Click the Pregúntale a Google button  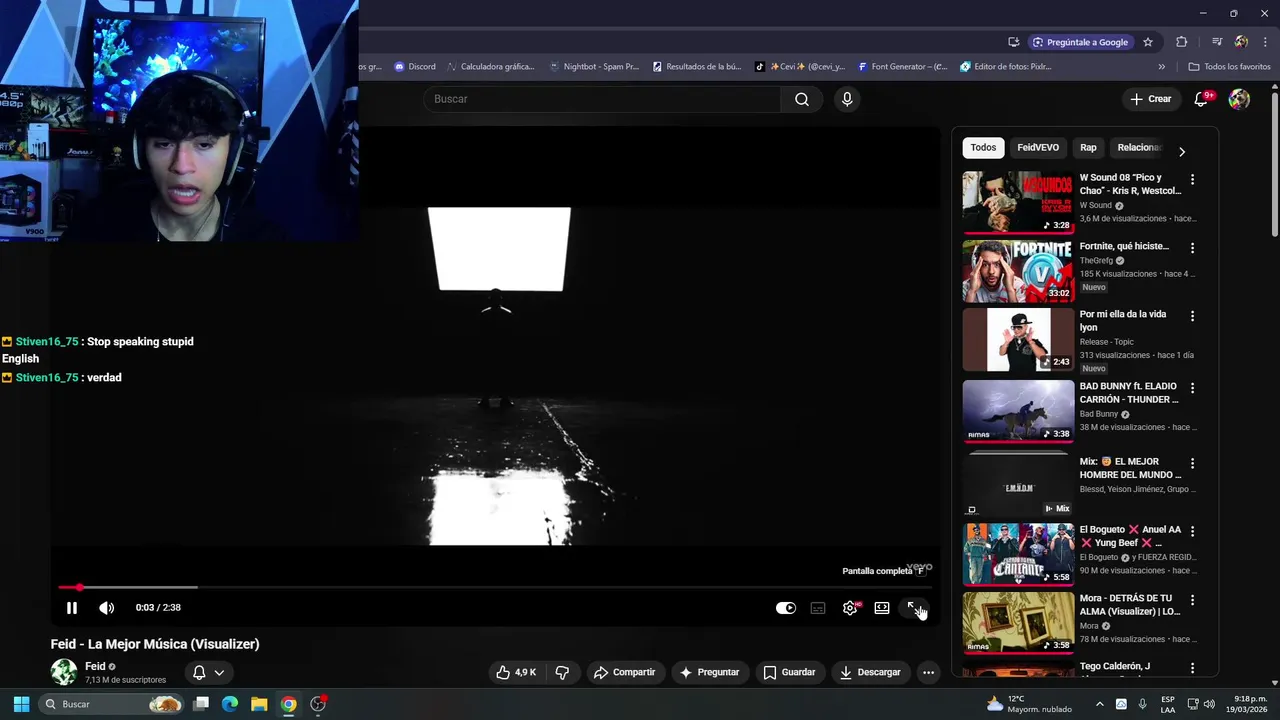click(1080, 42)
